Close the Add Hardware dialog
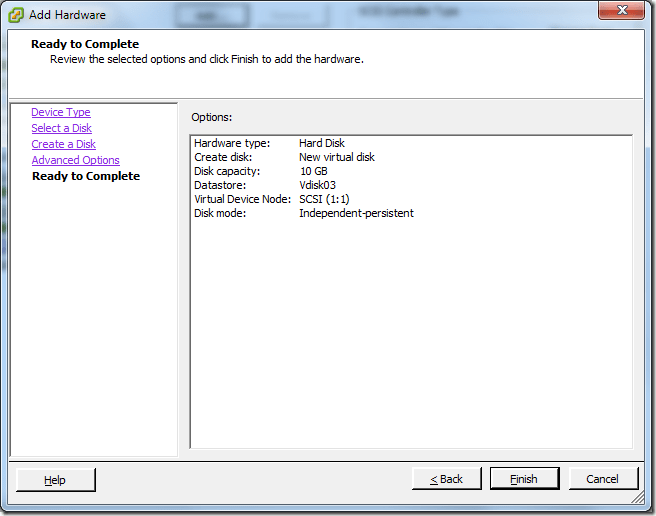This screenshot has height=516, width=656. pyautogui.click(x=621, y=10)
